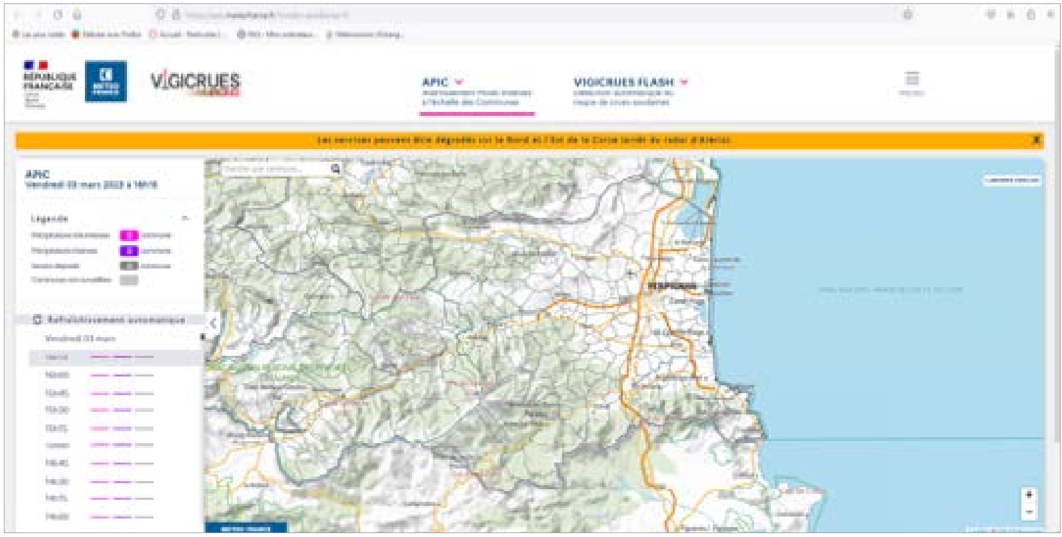The width and height of the screenshot is (1062, 537).
Task: Select the 15h45 timeline entry
Action: (x=57, y=392)
